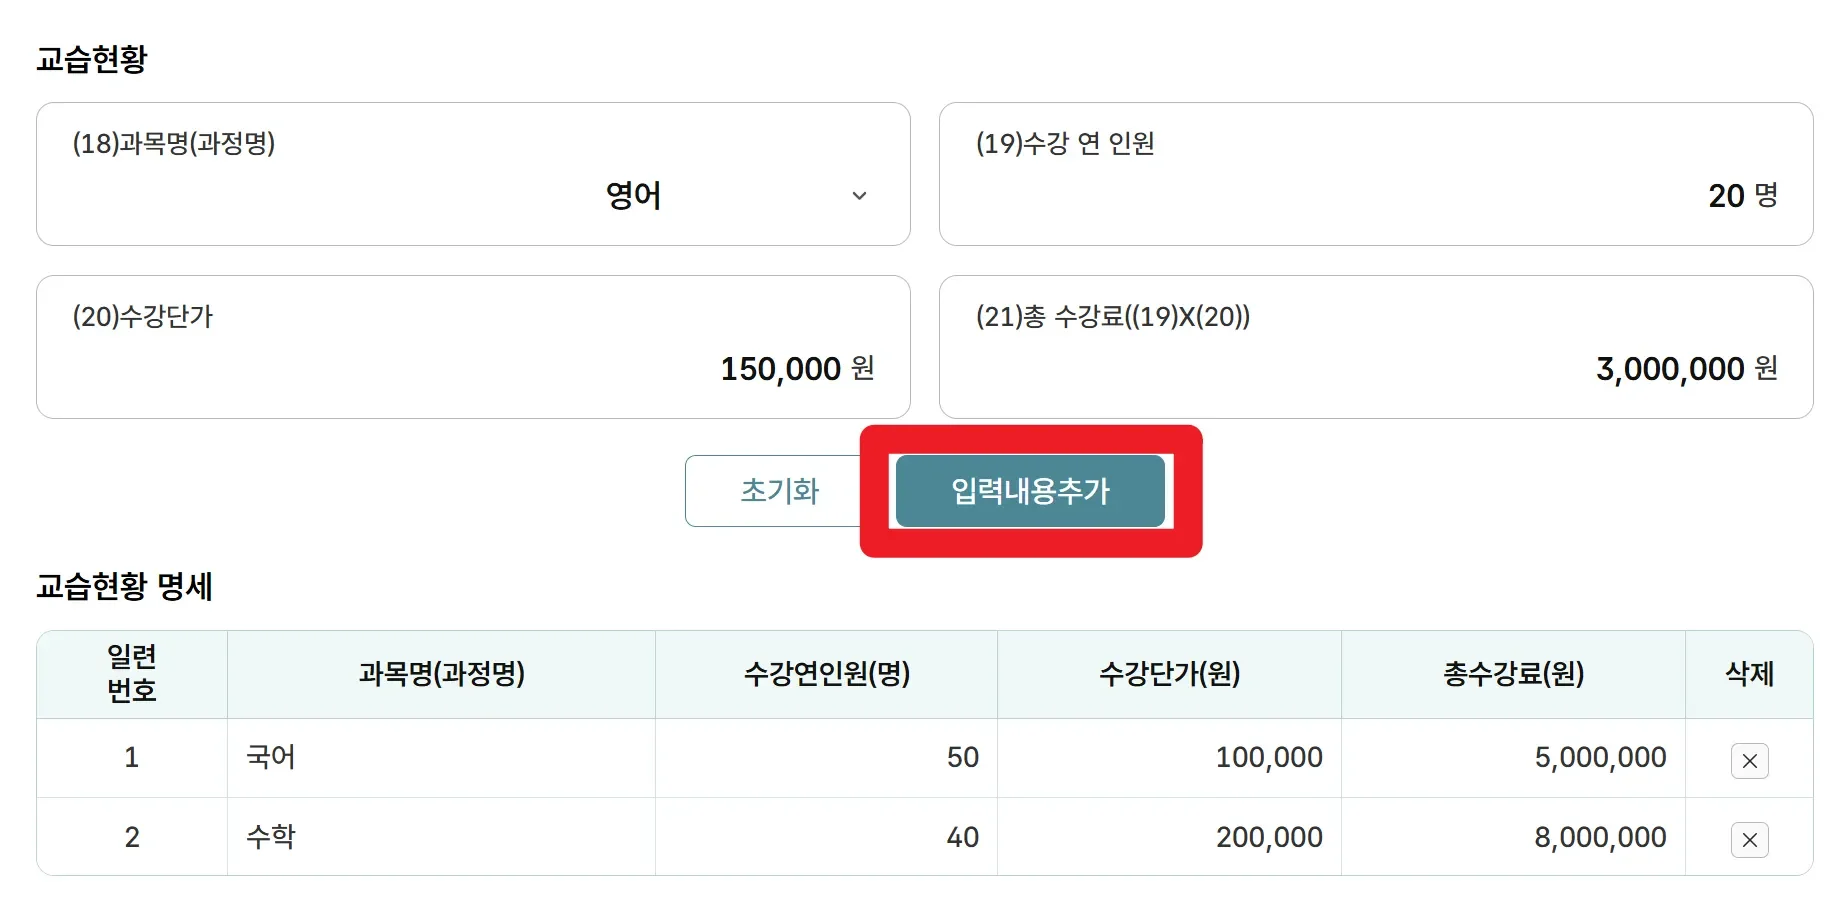Click the 총수강료(원) column header
Image resolution: width=1842 pixels, height=918 pixels.
click(x=1513, y=674)
